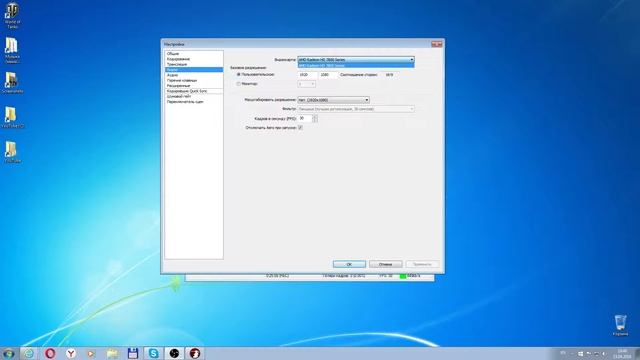Viewport: 640px width, 360px height.
Task: Open the Аудио settings category
Action: [194, 75]
